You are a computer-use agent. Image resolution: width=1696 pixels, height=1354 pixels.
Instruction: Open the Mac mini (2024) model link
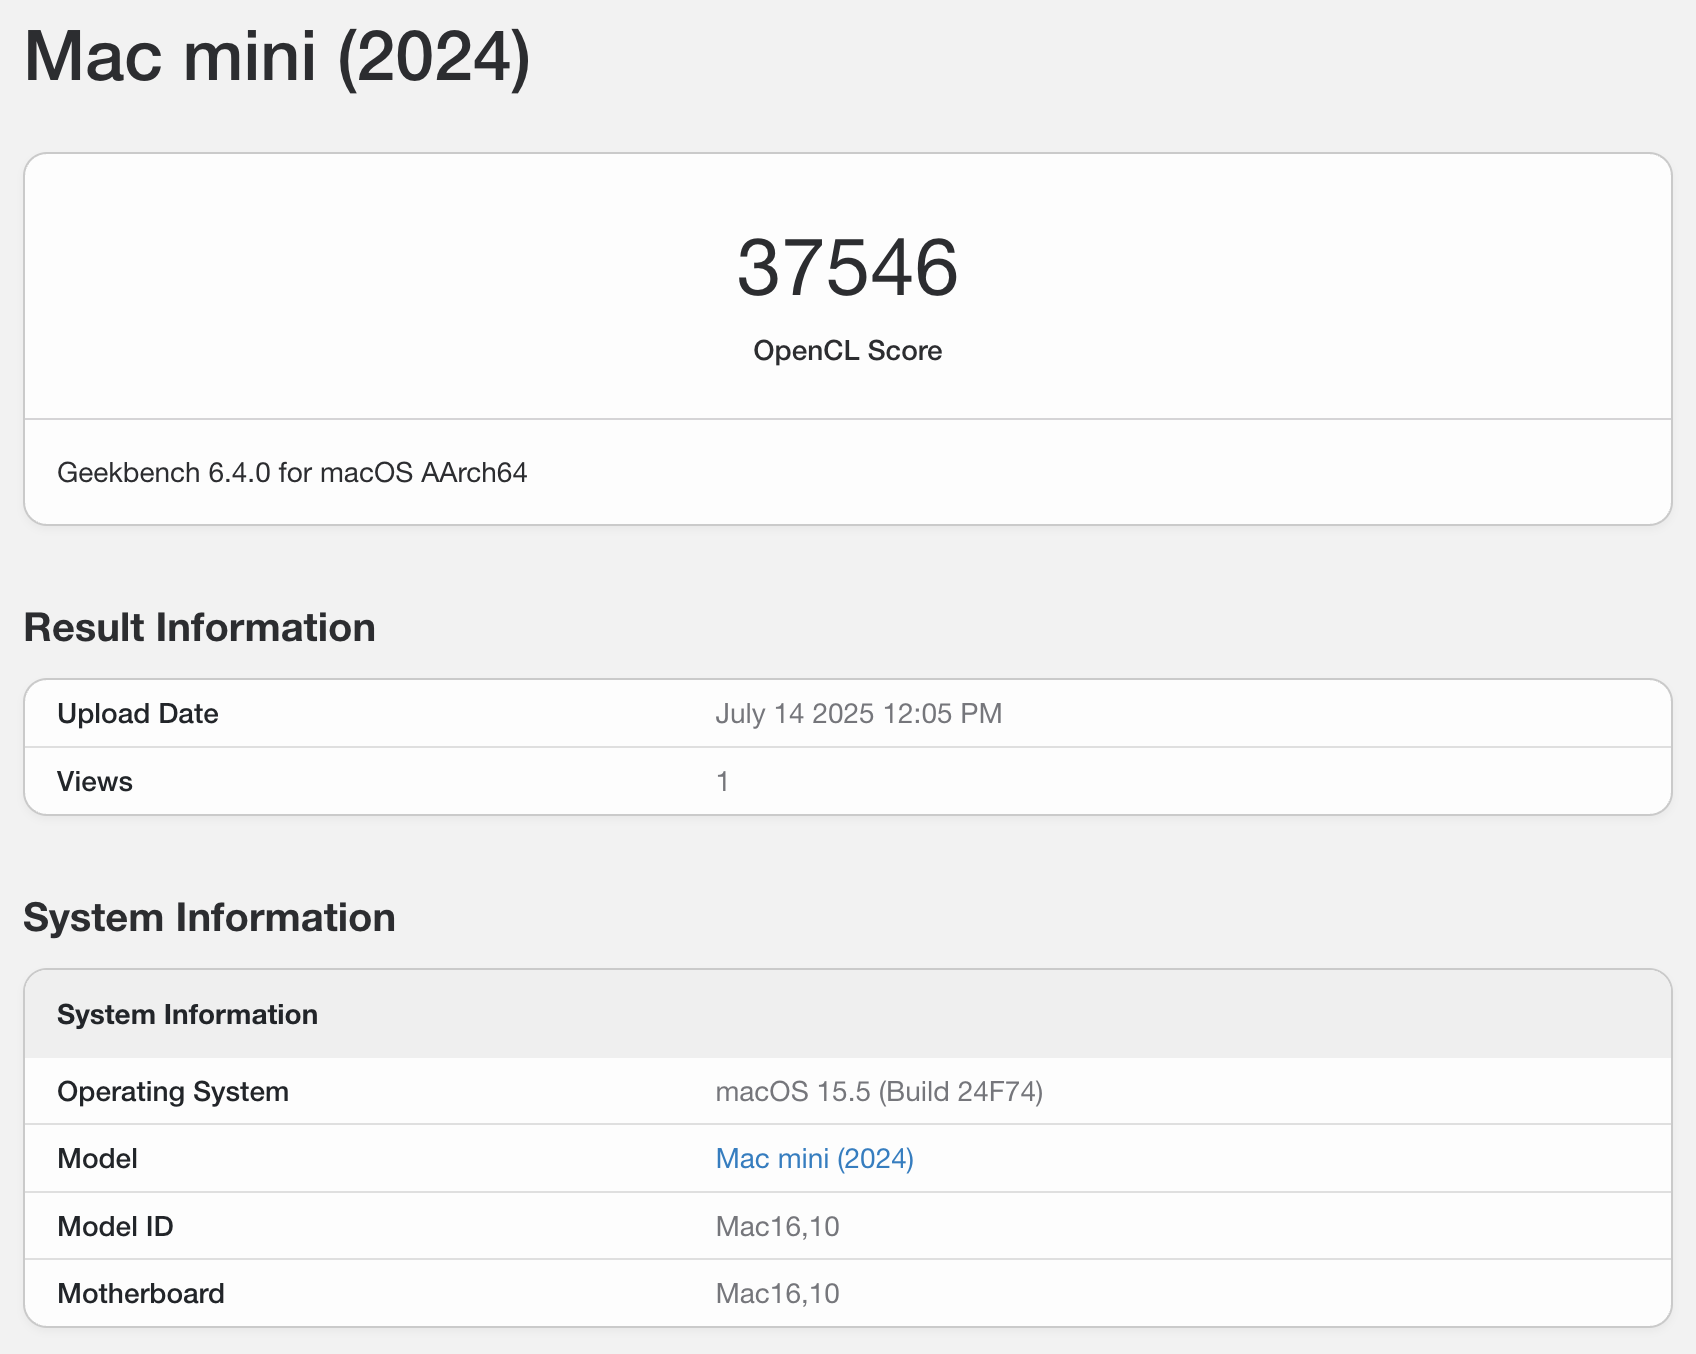click(814, 1158)
